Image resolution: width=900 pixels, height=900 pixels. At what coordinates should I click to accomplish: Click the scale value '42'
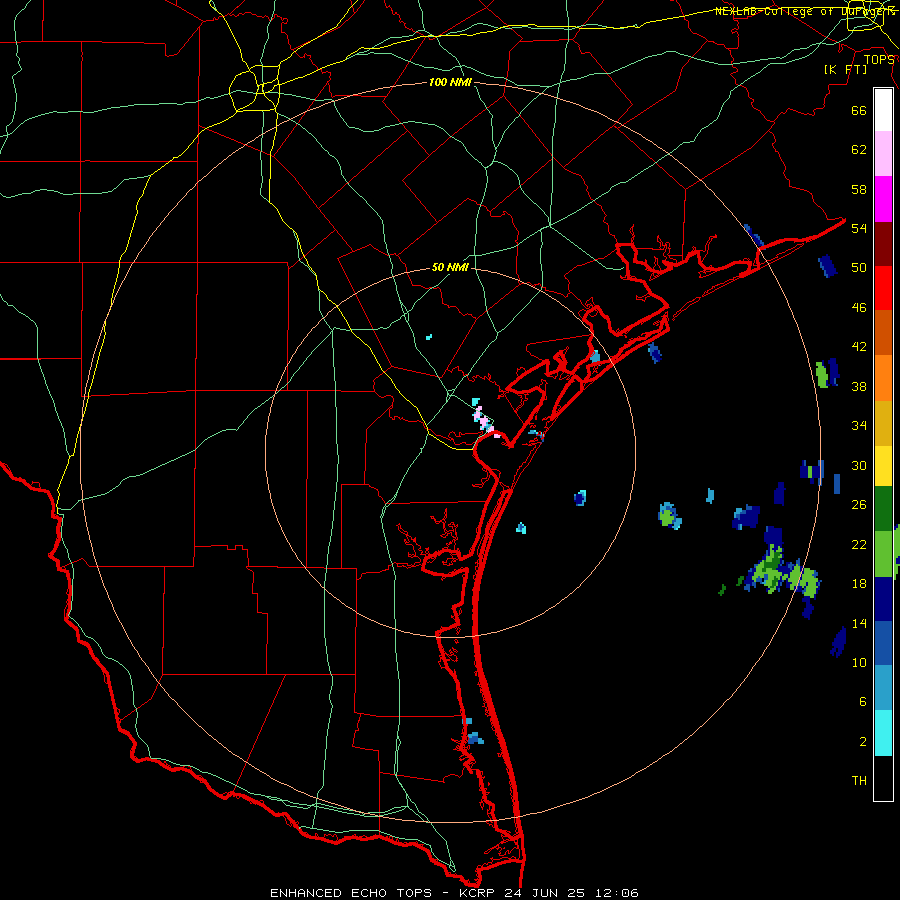859,347
